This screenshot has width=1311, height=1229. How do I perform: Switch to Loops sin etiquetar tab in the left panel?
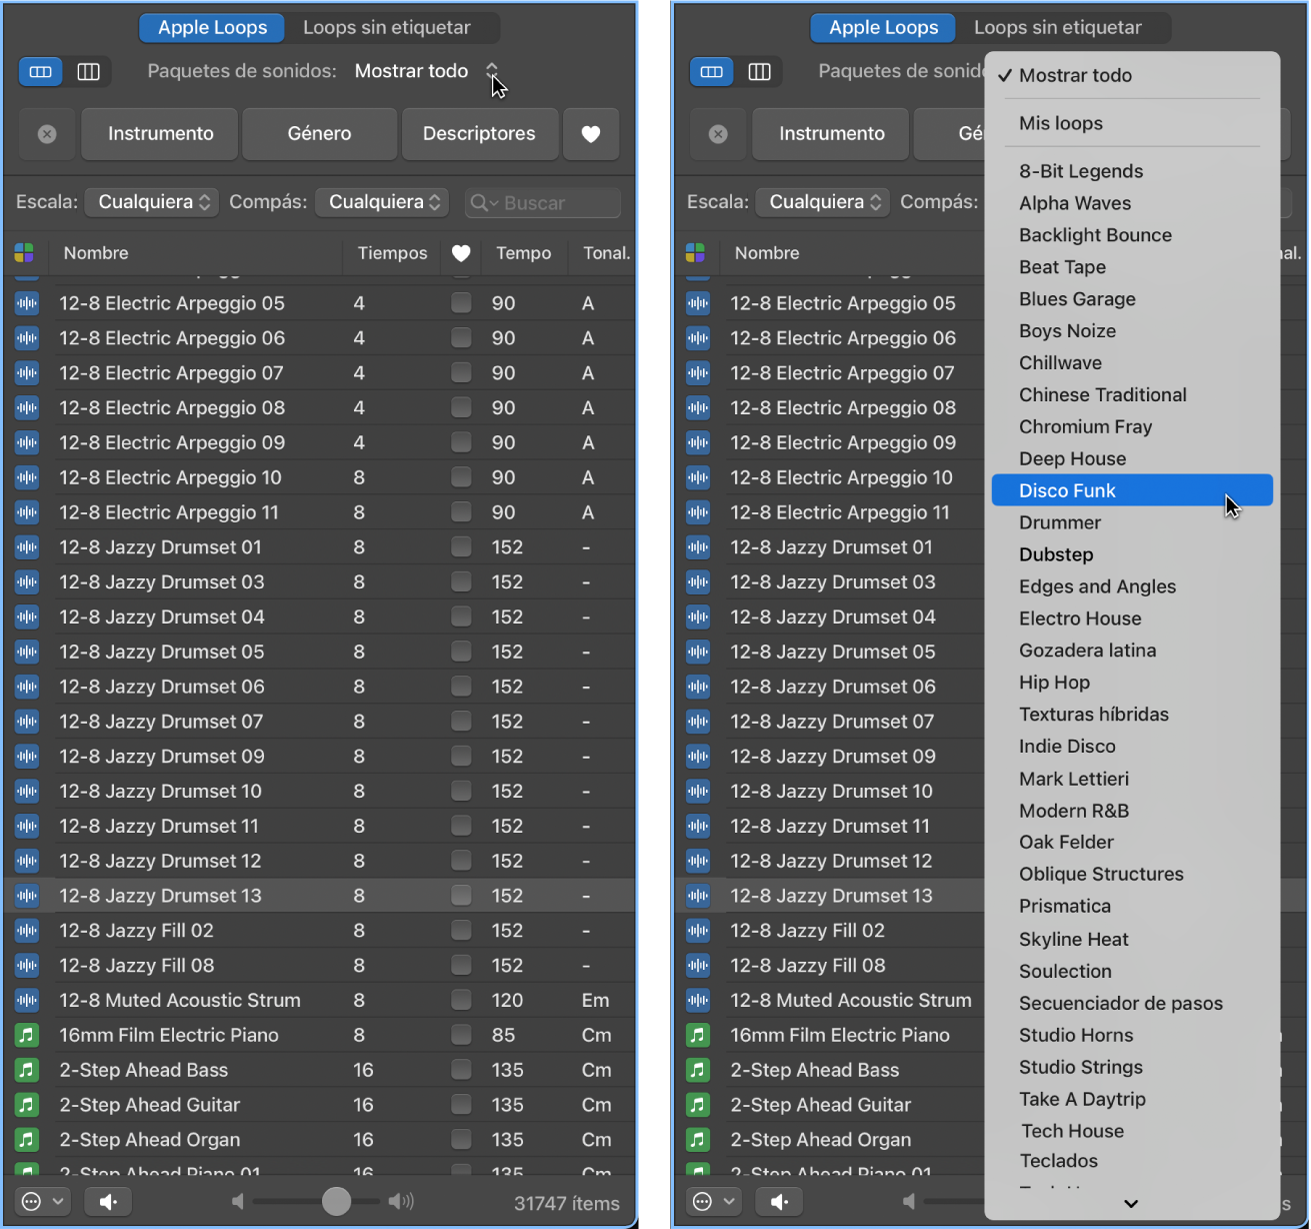(x=387, y=28)
